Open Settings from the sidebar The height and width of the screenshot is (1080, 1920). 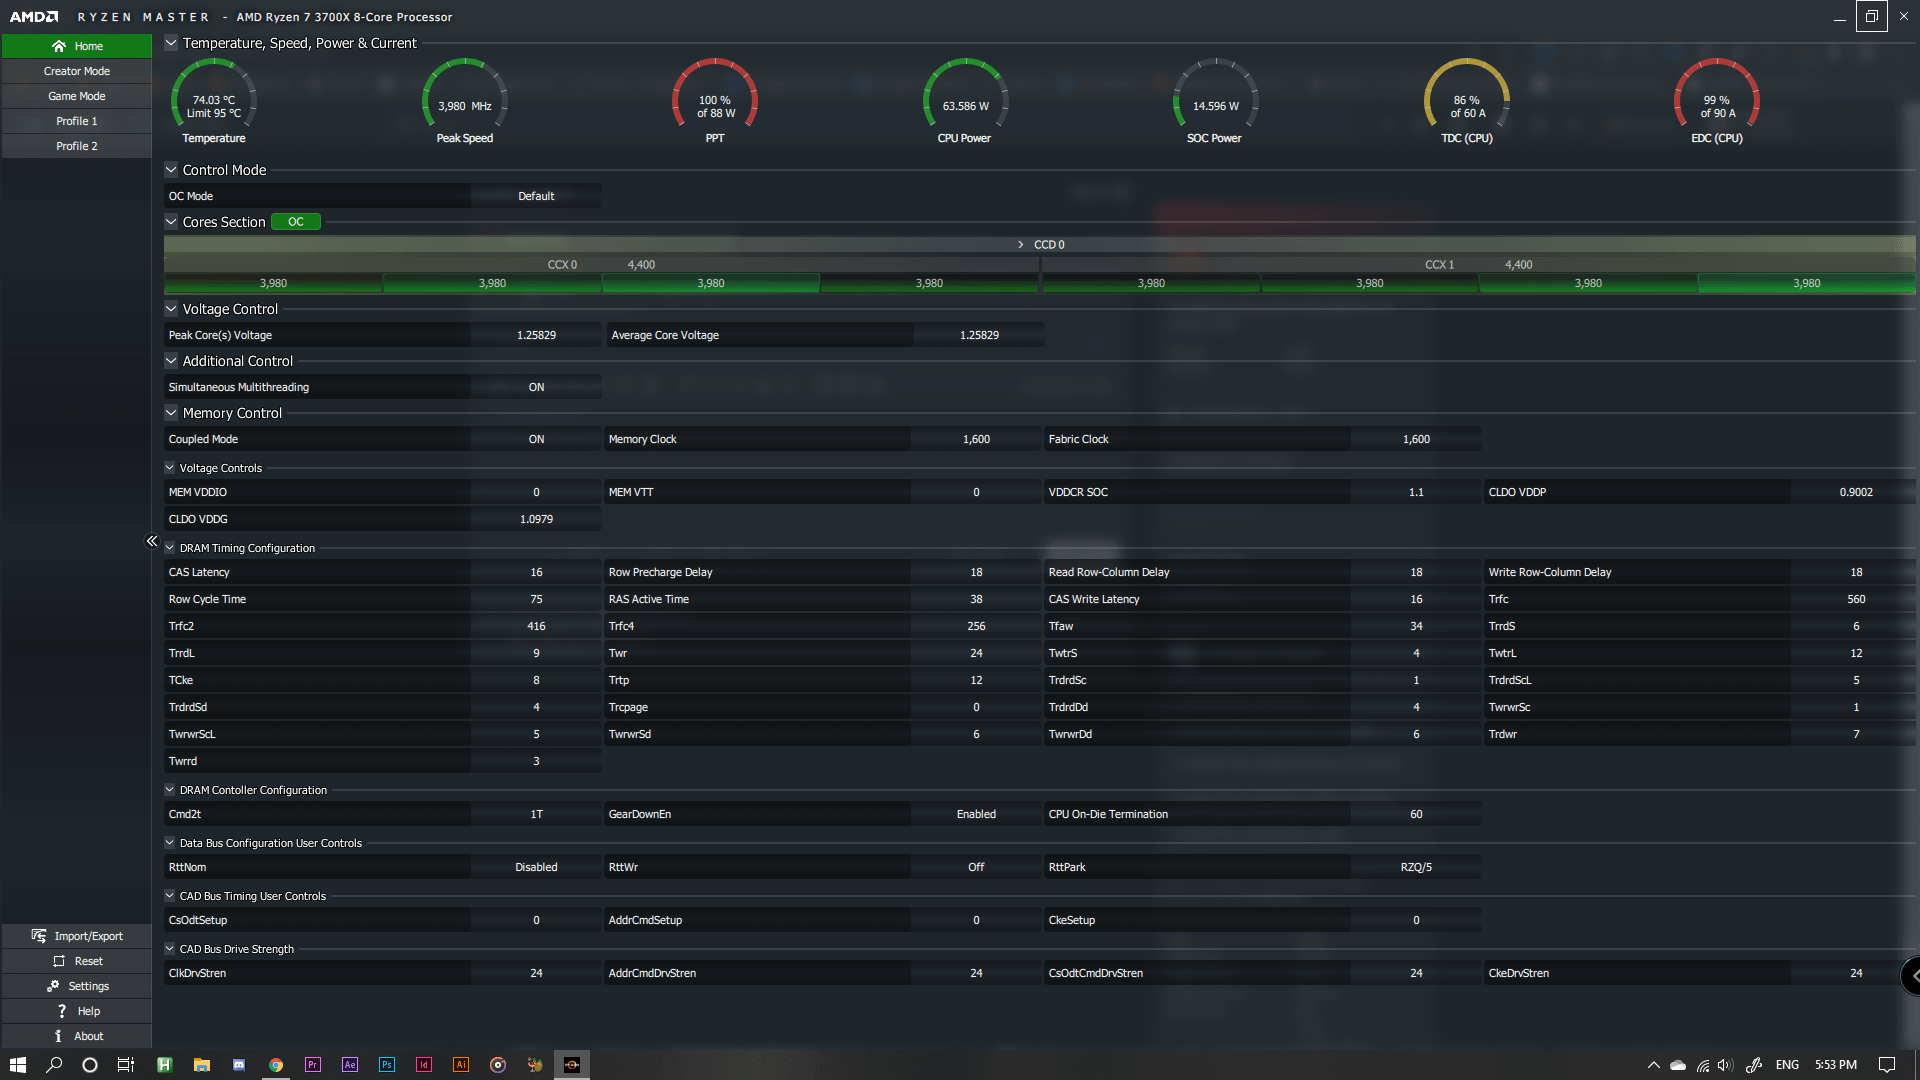pyautogui.click(x=77, y=986)
